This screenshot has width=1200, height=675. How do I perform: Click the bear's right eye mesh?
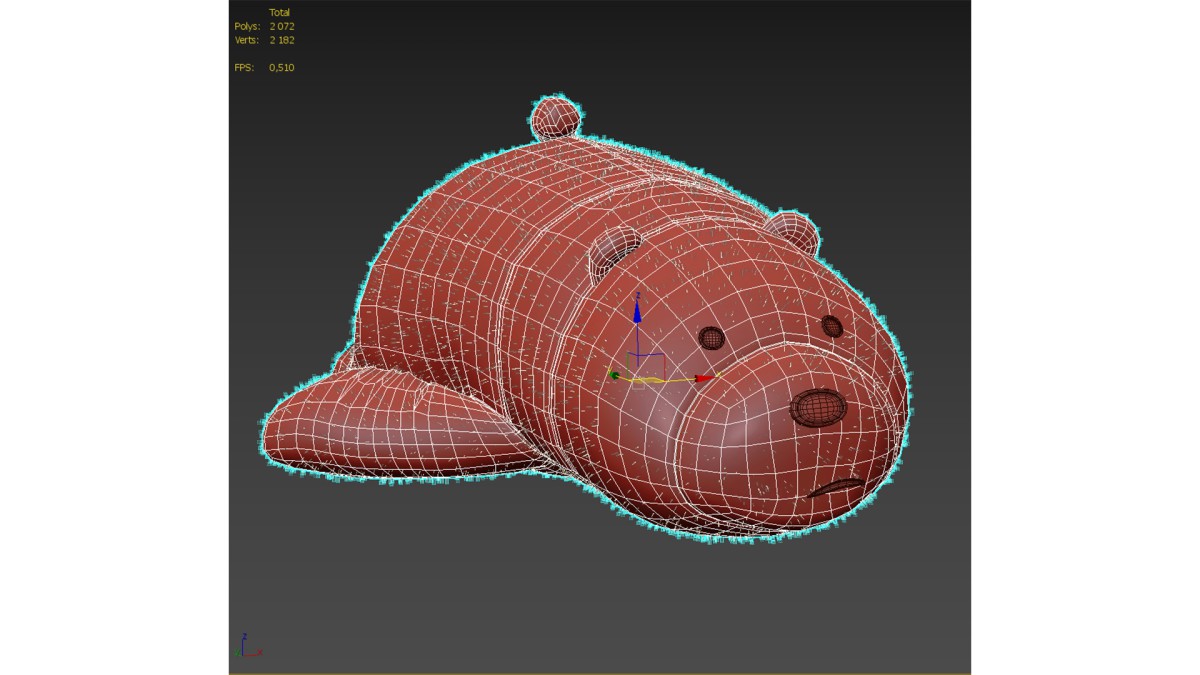point(831,326)
